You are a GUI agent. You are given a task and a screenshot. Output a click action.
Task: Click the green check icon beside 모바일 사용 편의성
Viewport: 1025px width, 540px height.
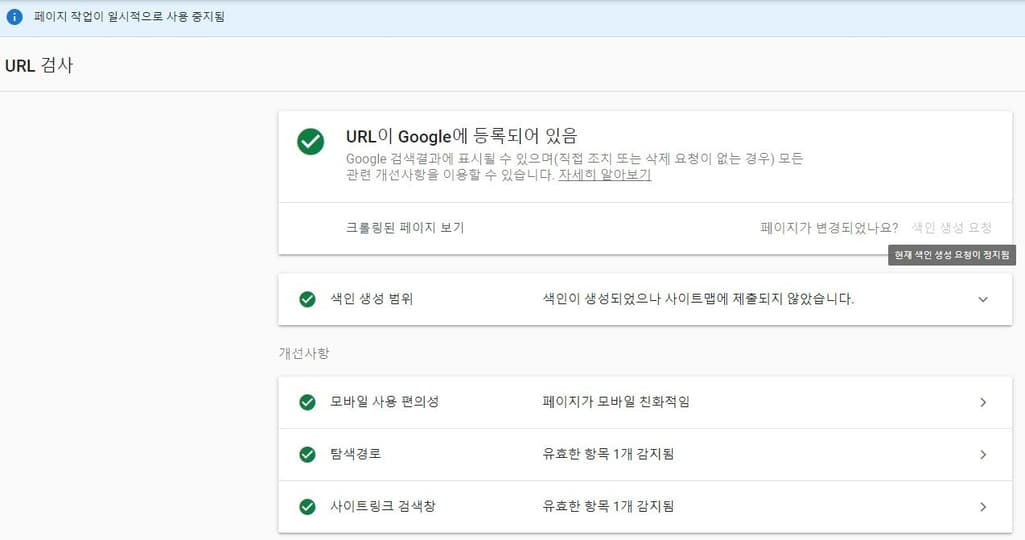307,402
